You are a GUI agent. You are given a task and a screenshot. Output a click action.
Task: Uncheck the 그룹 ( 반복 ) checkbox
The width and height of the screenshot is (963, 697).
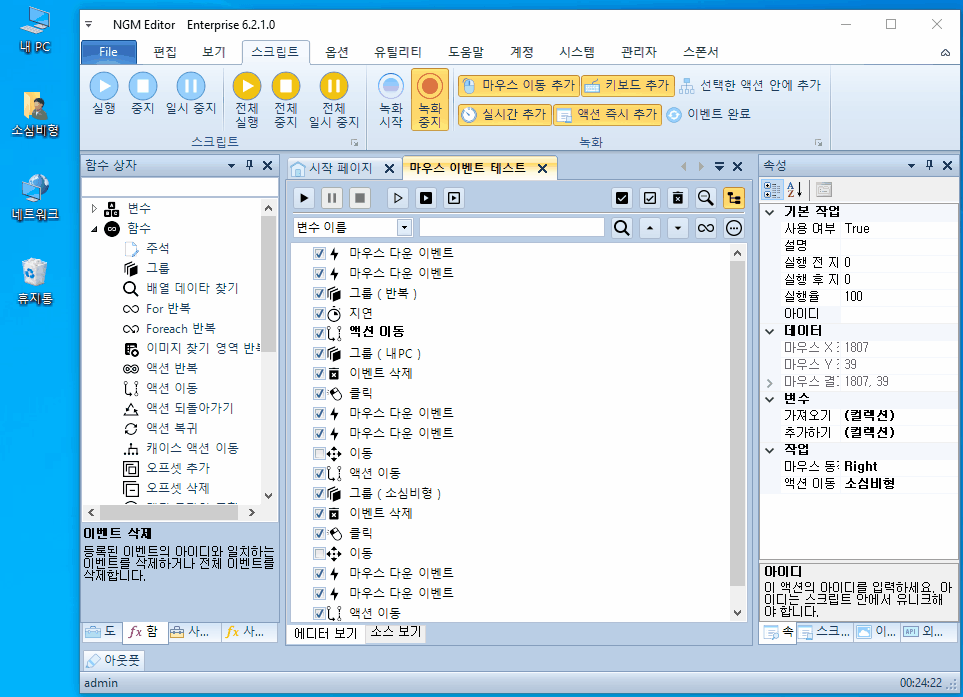coord(319,293)
